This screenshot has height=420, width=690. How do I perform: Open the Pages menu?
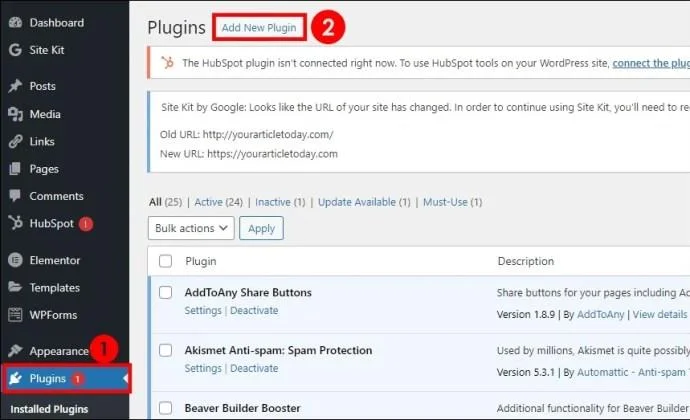click(44, 169)
